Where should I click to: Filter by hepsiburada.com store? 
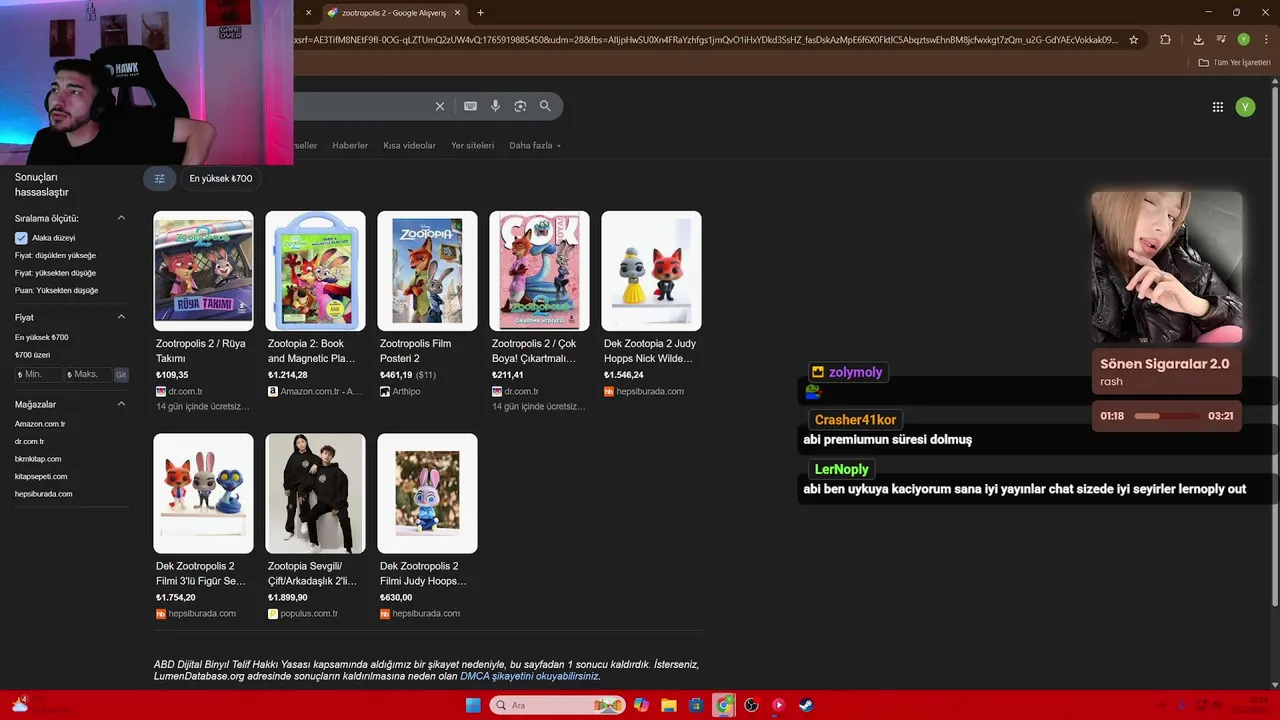tap(43, 494)
